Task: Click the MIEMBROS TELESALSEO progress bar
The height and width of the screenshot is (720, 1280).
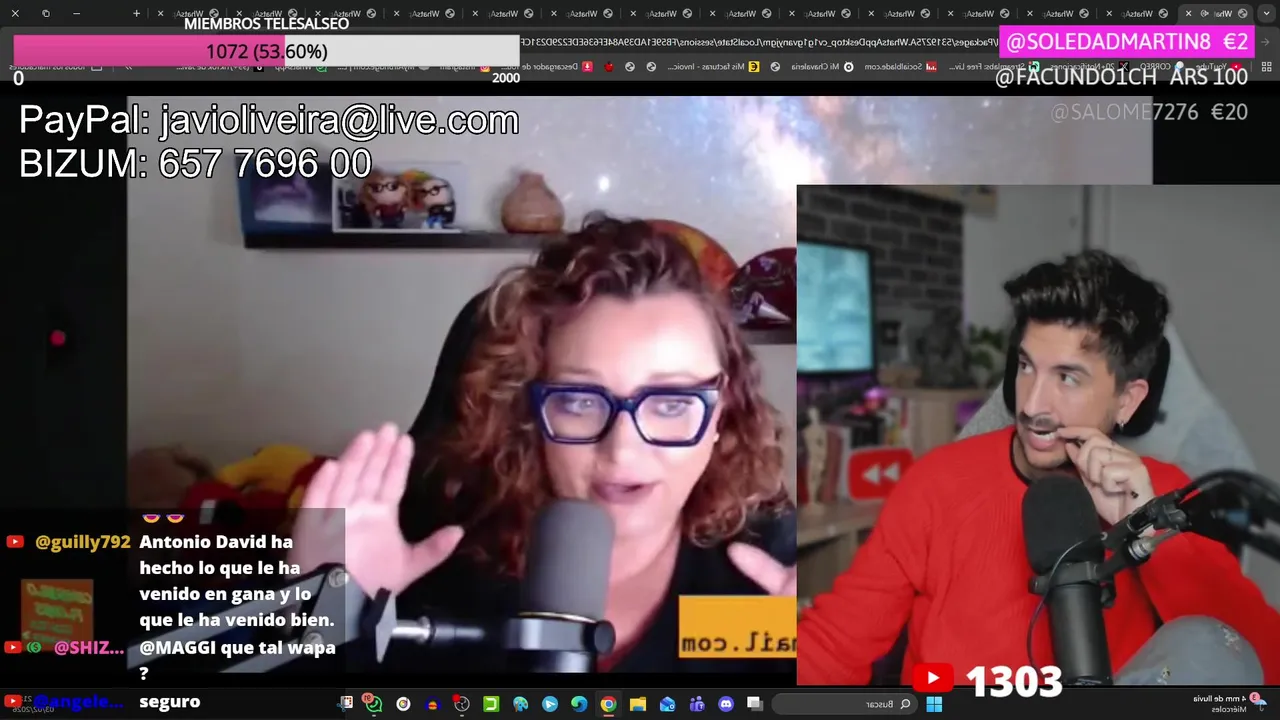Action: tap(266, 51)
